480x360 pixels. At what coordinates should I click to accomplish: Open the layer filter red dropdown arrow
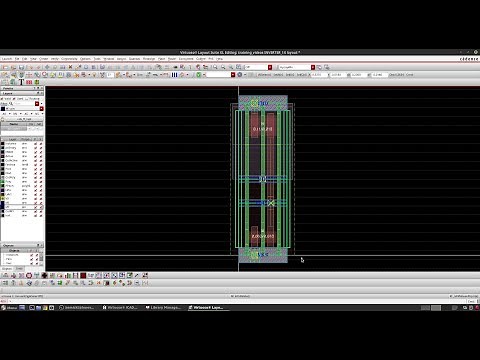tap(37, 104)
